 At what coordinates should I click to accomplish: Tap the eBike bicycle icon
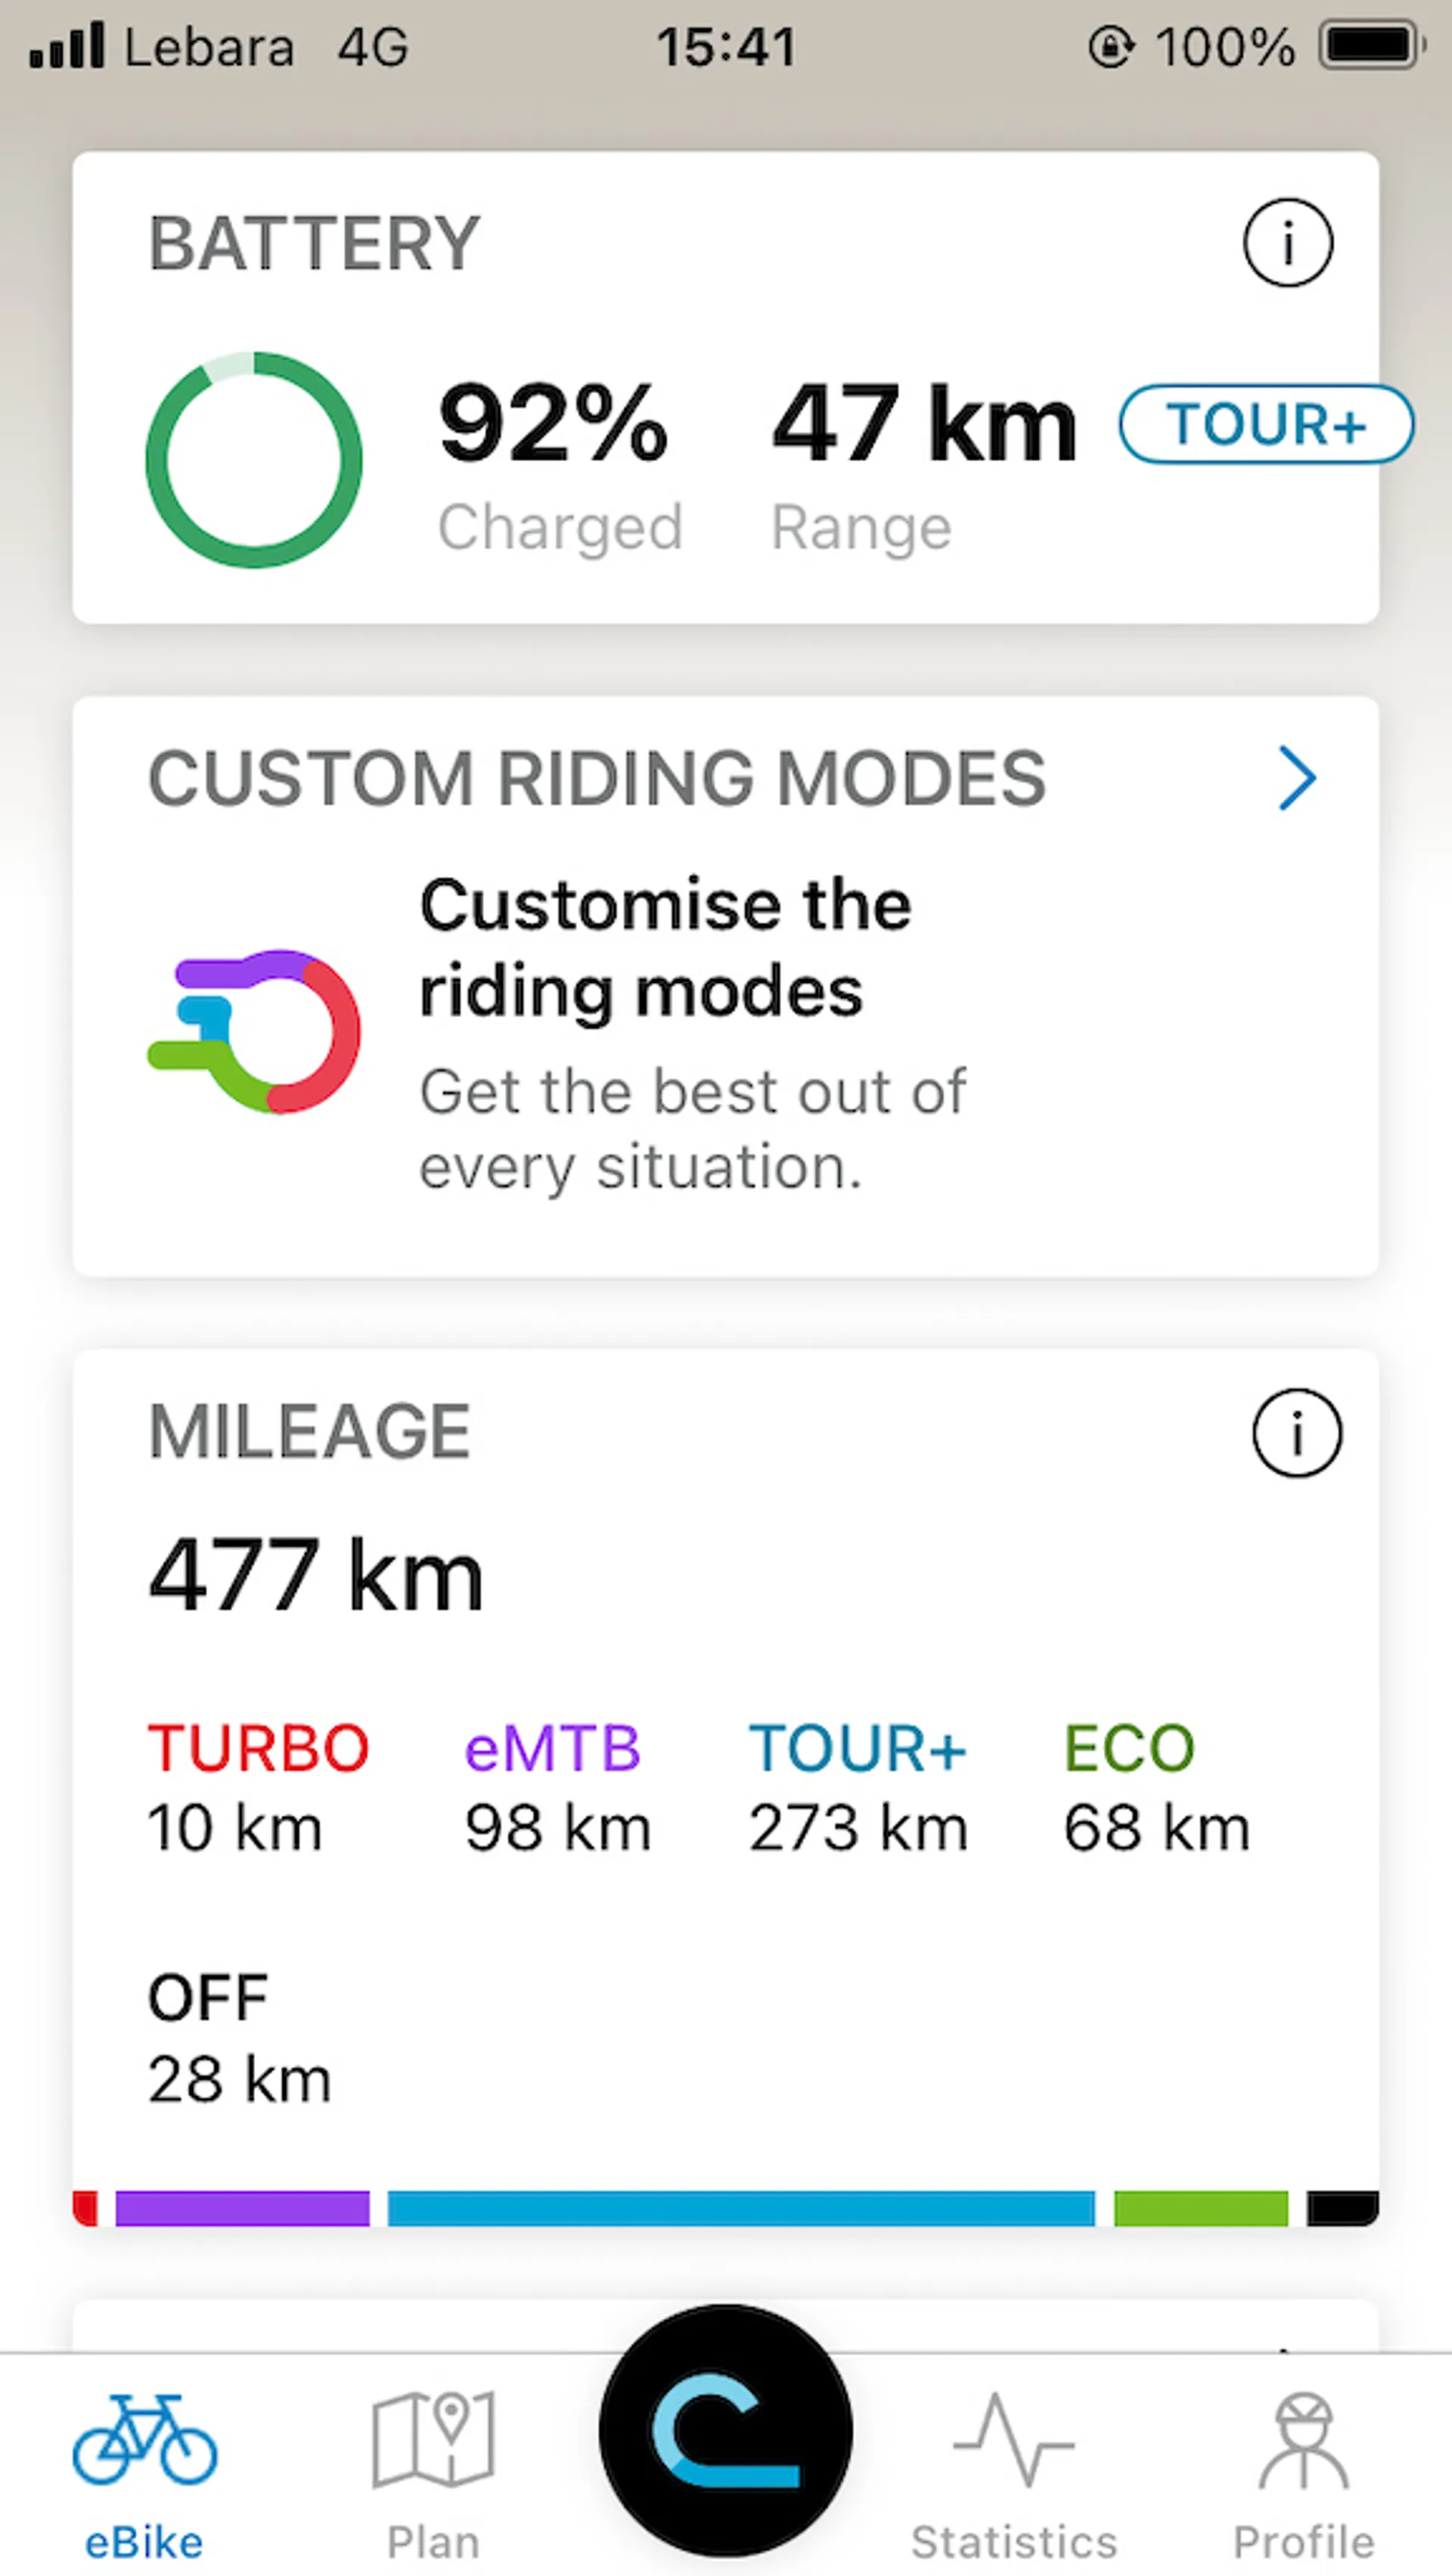(144, 2440)
